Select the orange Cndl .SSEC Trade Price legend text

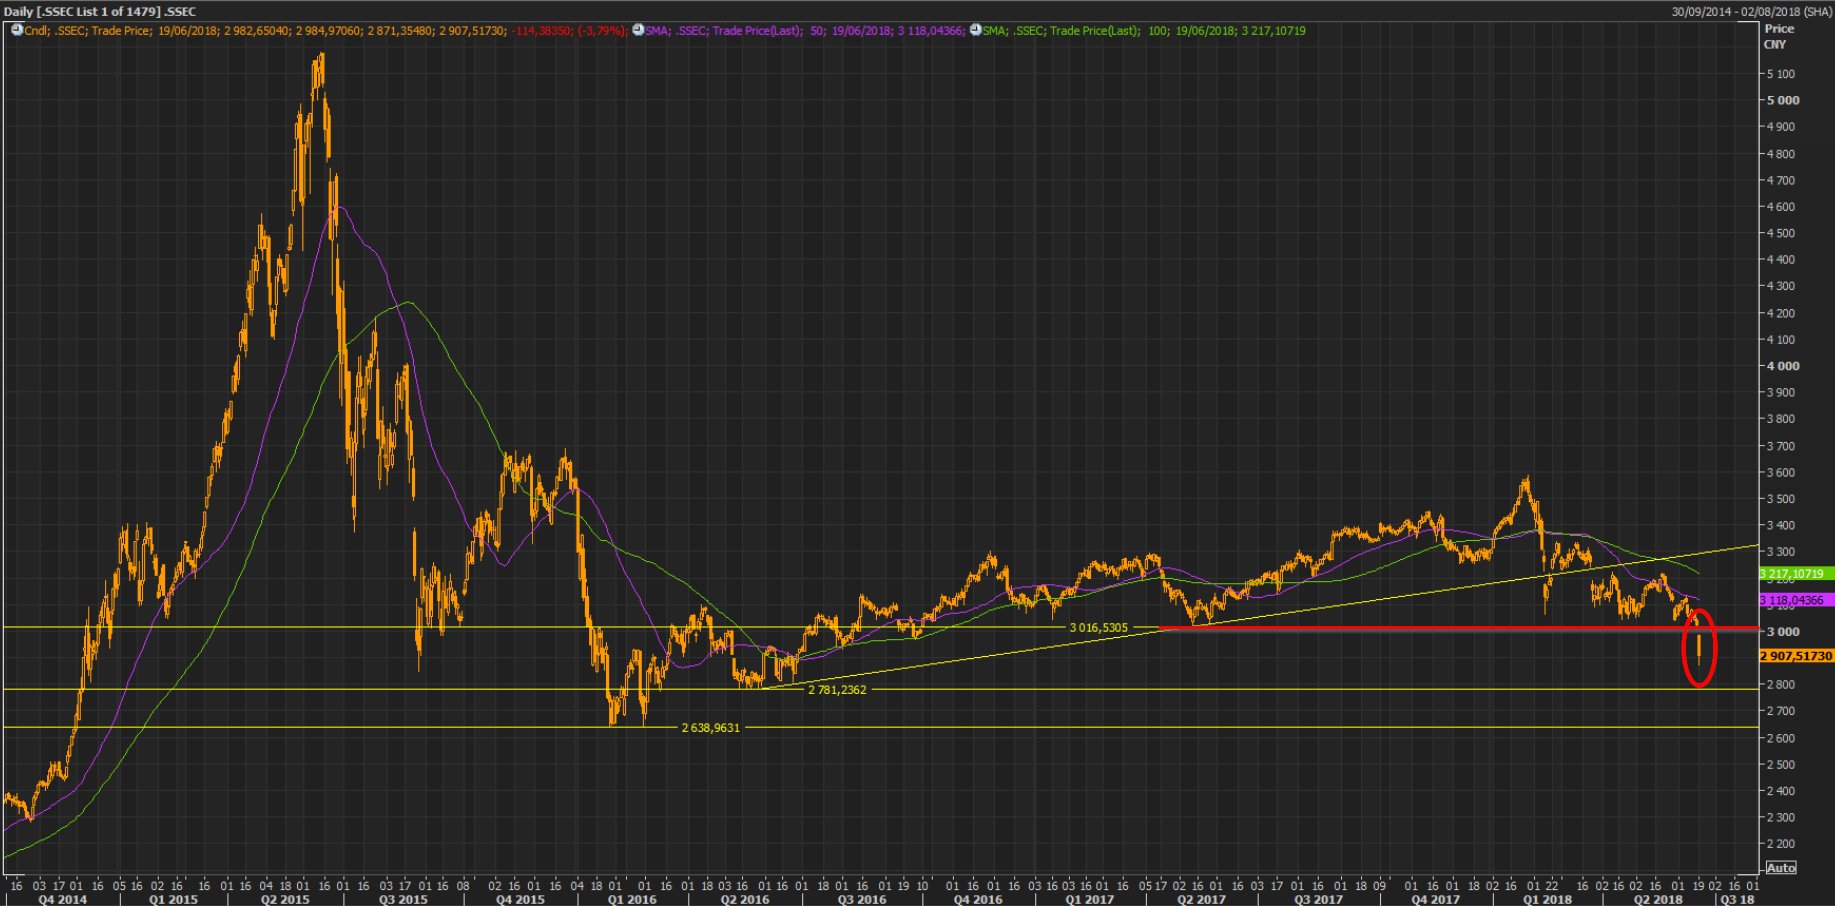[x=265, y=31]
